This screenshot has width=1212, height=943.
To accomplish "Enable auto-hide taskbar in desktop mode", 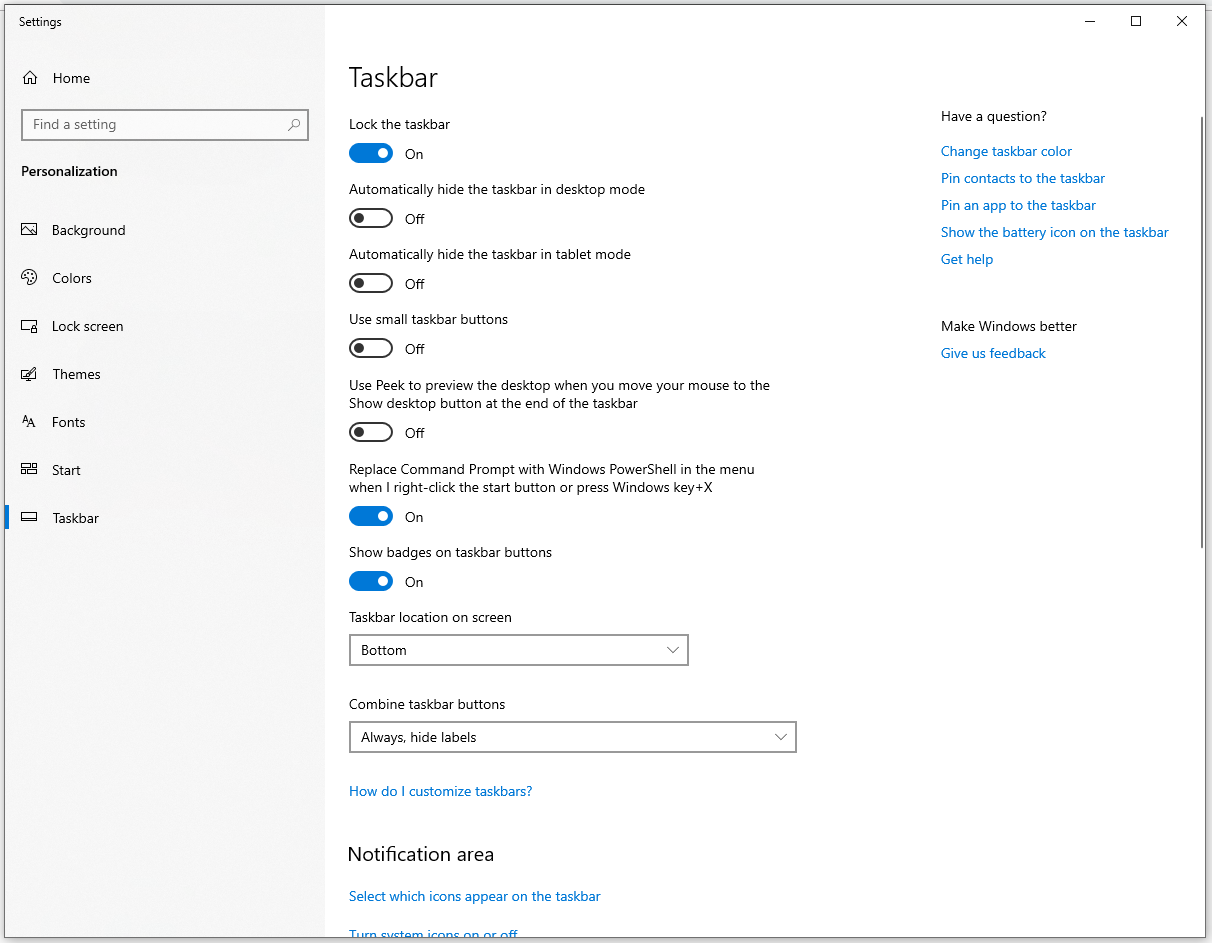I will pos(371,219).
